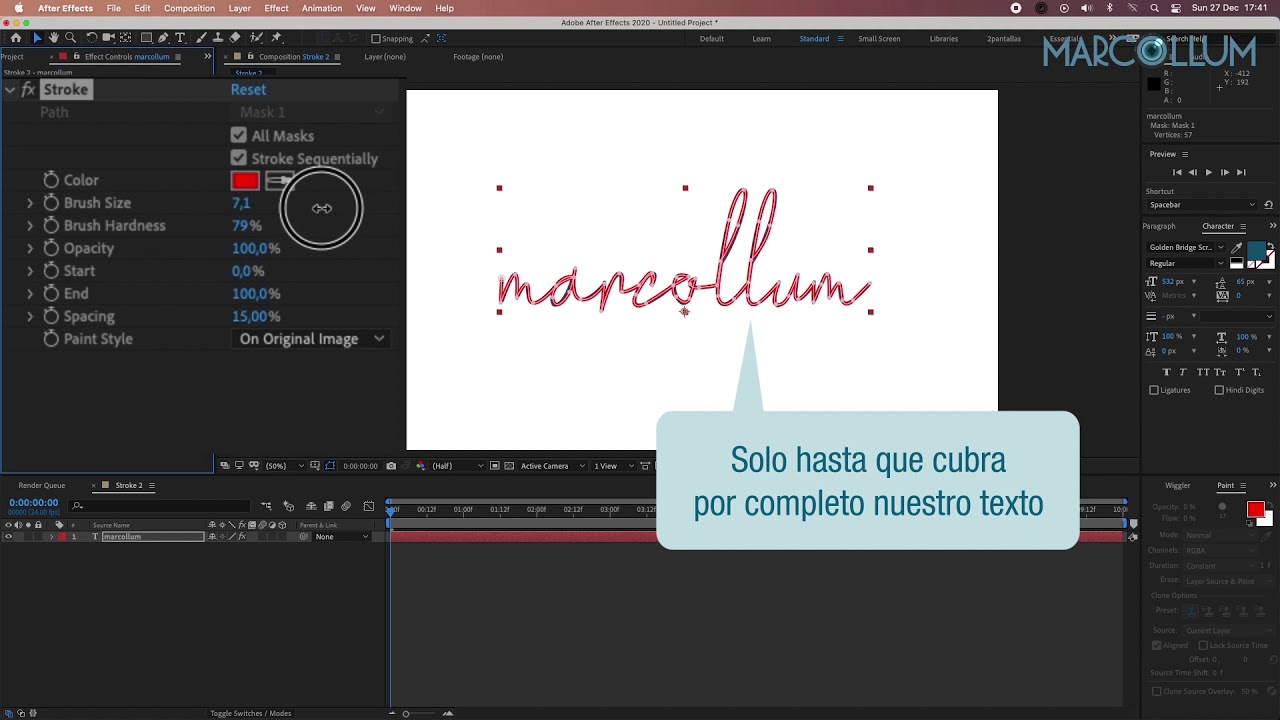
Task: Jump to first frame in Preview
Action: [x=1177, y=172]
